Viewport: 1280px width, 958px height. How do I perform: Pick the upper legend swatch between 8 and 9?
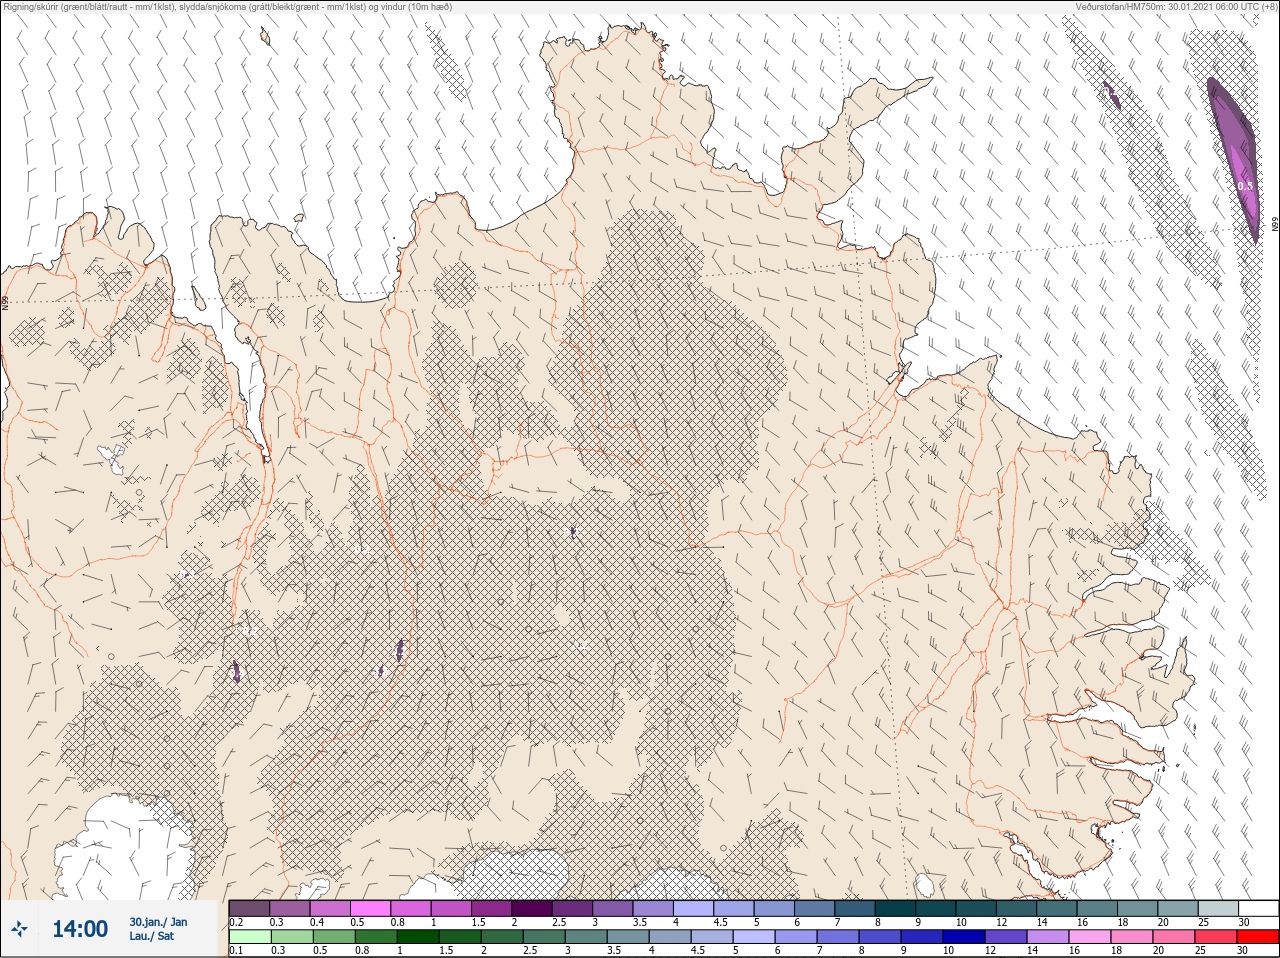[895, 908]
